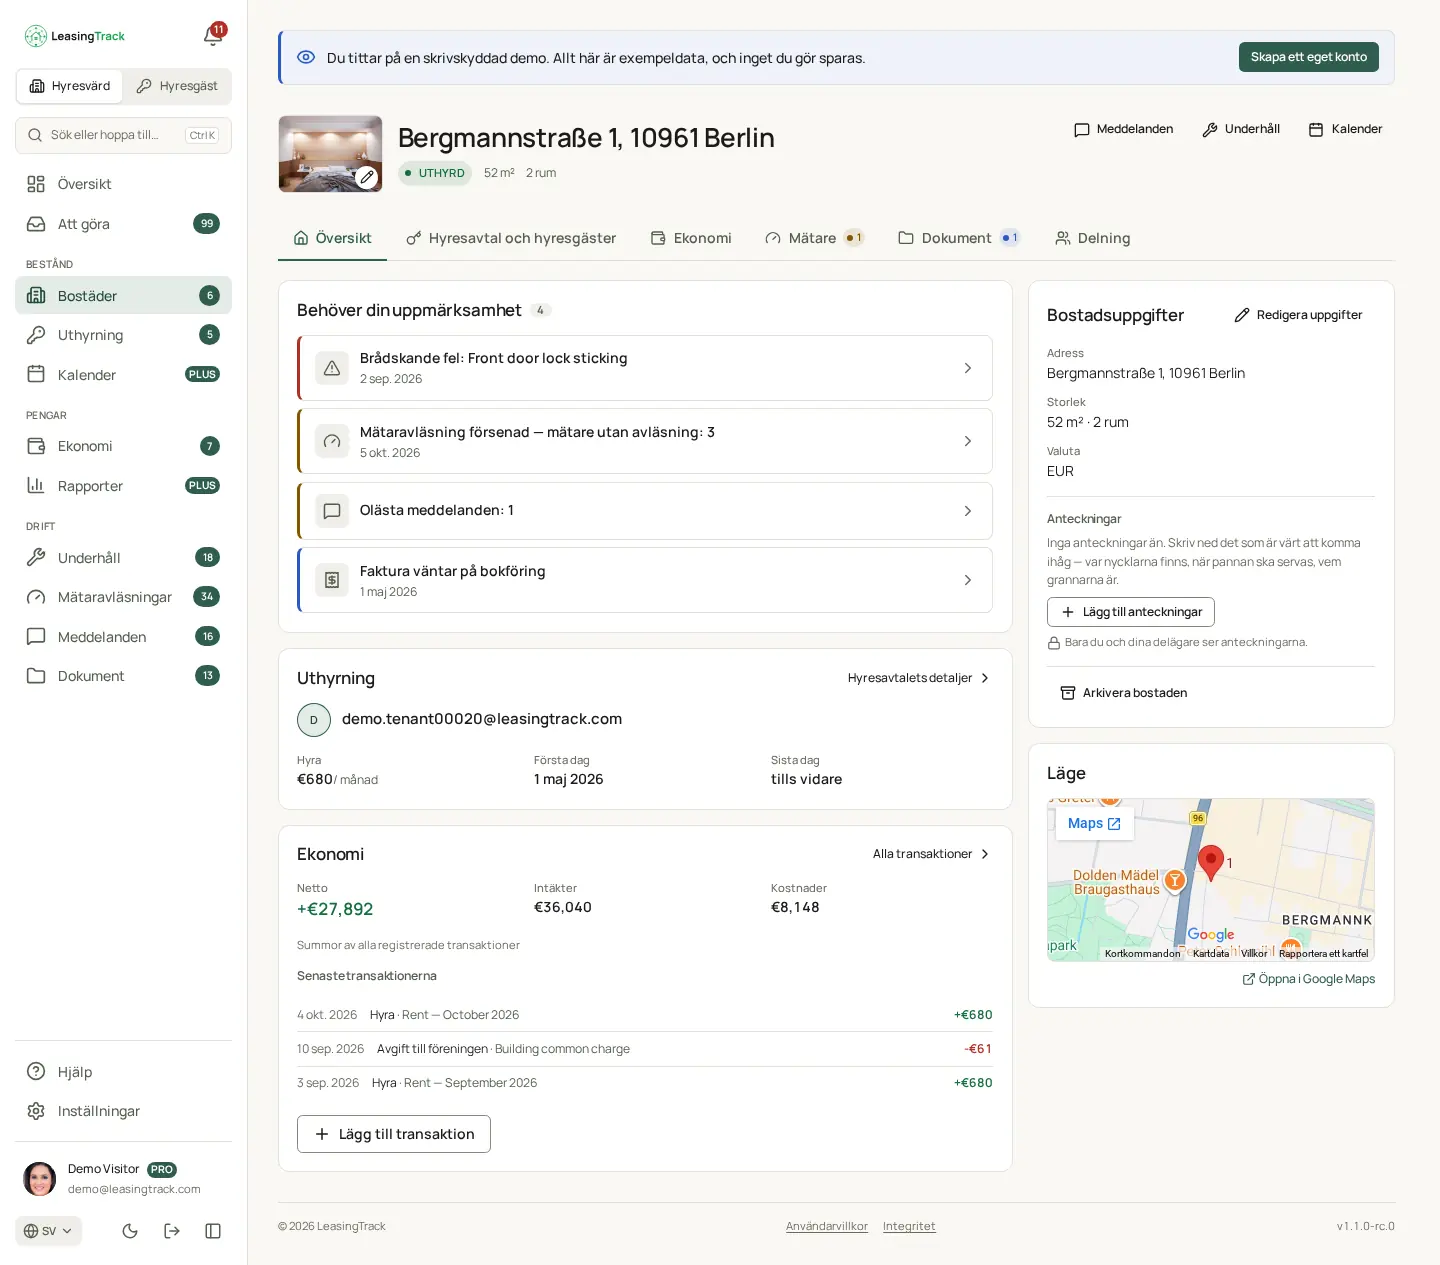Go to Mätaravläsningar in sidebar
The image size is (1440, 1265).
123,597
